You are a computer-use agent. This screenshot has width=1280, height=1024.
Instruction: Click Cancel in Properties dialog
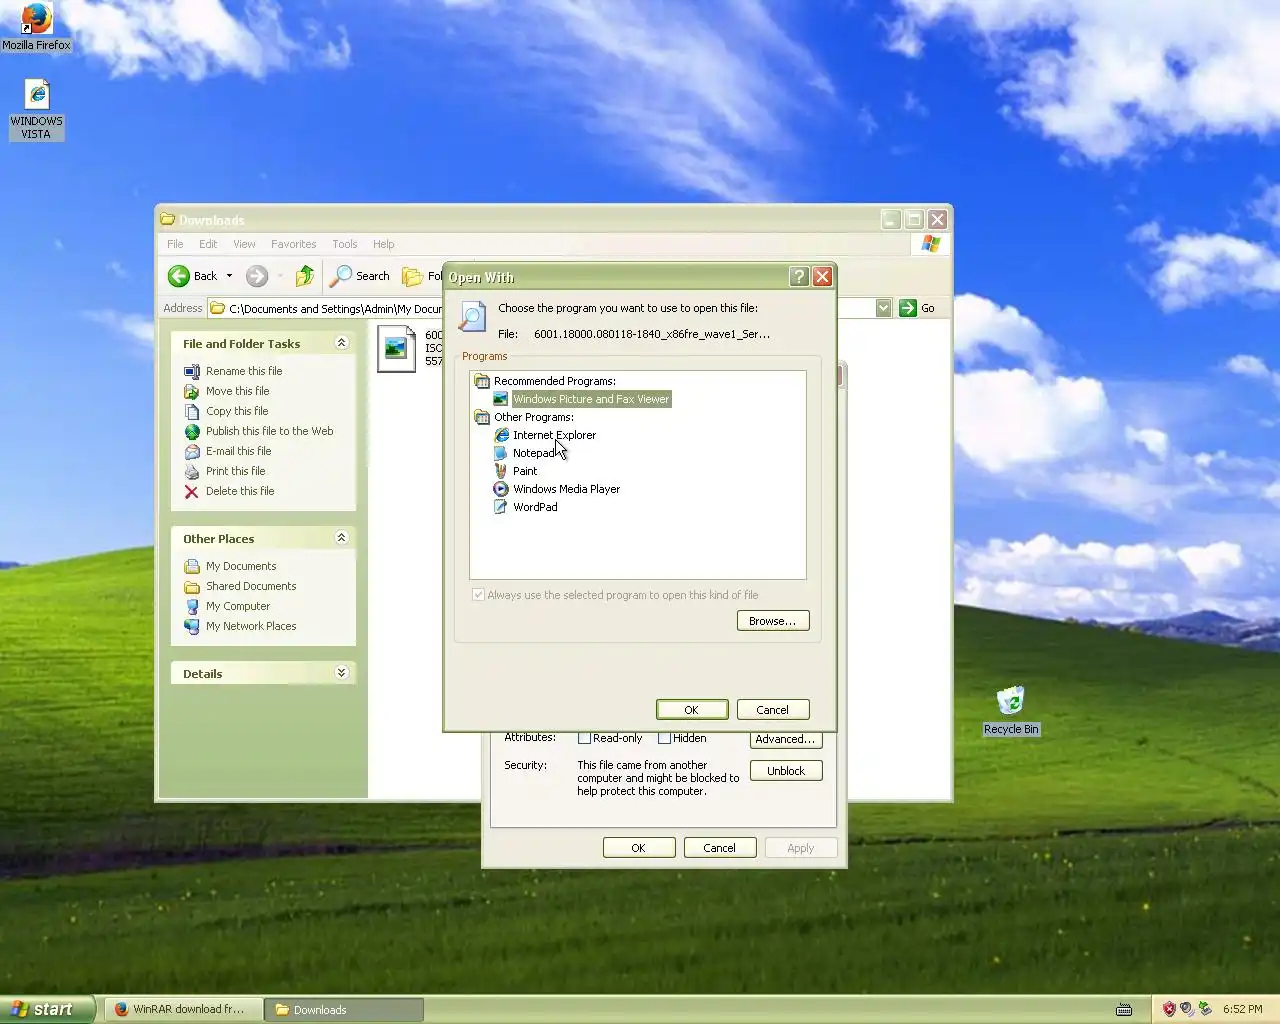719,848
